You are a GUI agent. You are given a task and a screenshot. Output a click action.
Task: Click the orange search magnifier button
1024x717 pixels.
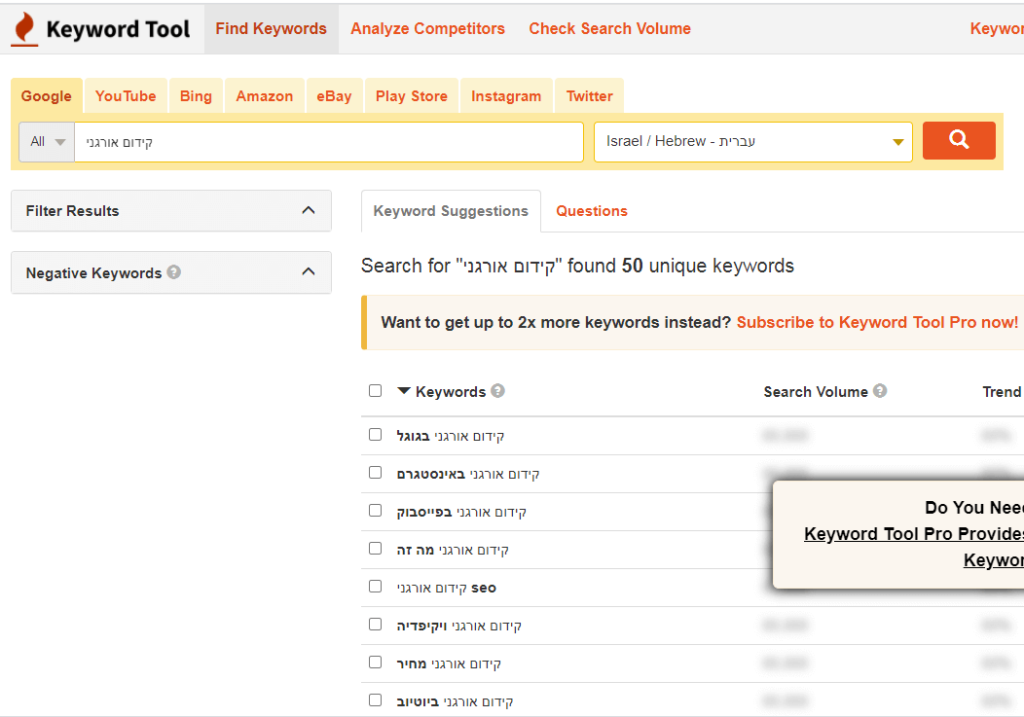coord(959,140)
